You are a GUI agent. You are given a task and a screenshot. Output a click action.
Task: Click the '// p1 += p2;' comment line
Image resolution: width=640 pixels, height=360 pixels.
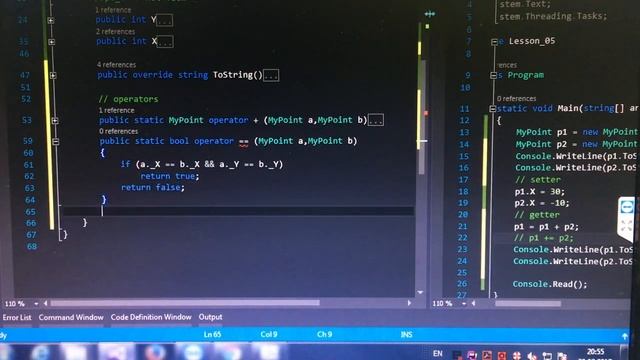coord(543,238)
